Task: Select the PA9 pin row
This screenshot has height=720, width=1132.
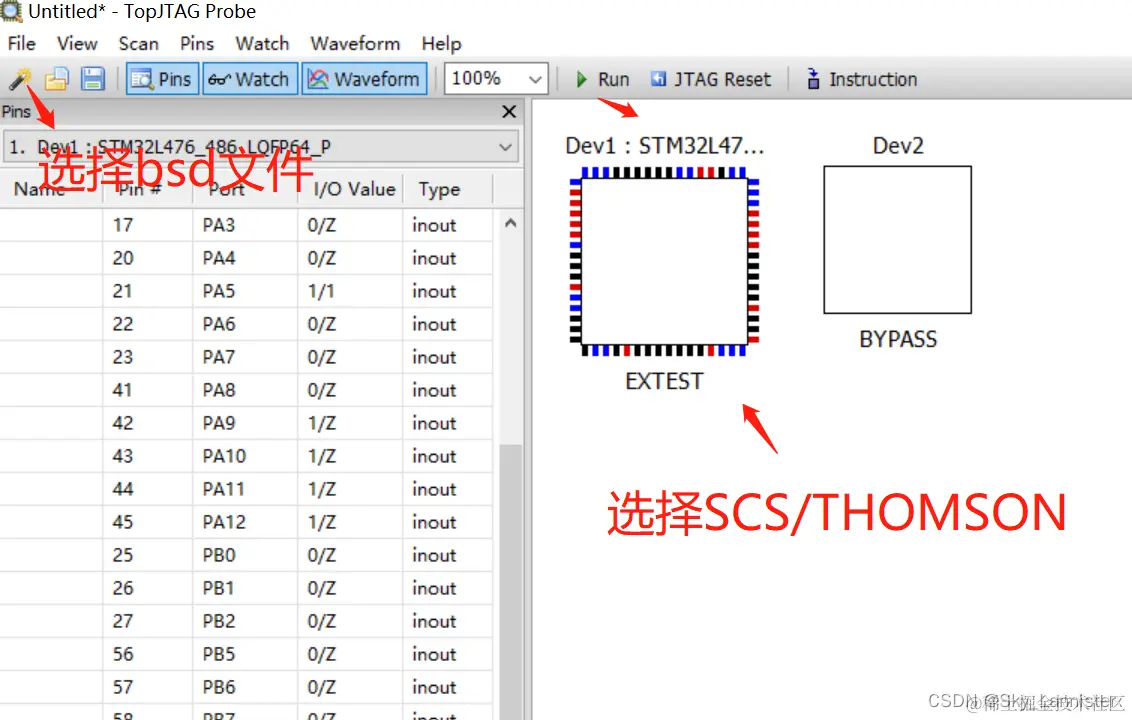Action: click(x=246, y=423)
